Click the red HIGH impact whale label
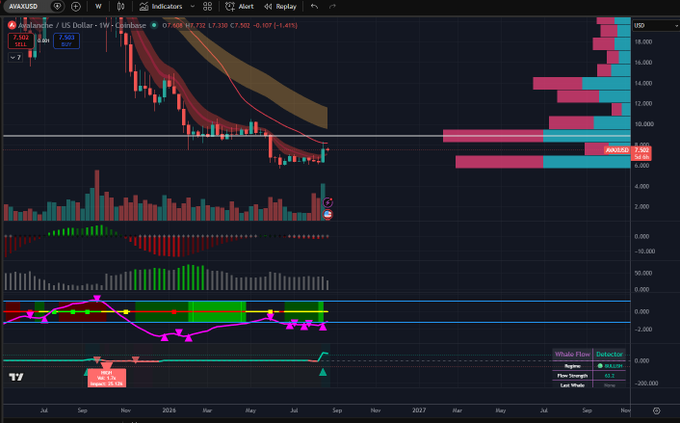The height and width of the screenshot is (423, 680). click(x=107, y=378)
